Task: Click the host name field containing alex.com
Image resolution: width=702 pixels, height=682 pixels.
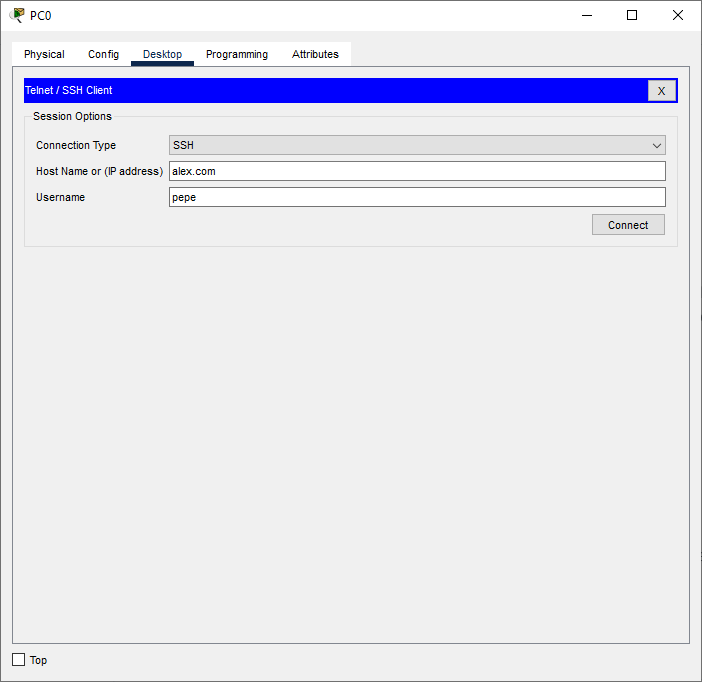Action: (417, 171)
